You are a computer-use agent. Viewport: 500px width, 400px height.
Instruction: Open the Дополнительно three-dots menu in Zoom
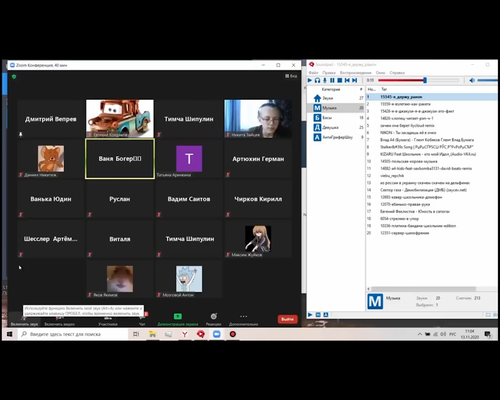243,319
